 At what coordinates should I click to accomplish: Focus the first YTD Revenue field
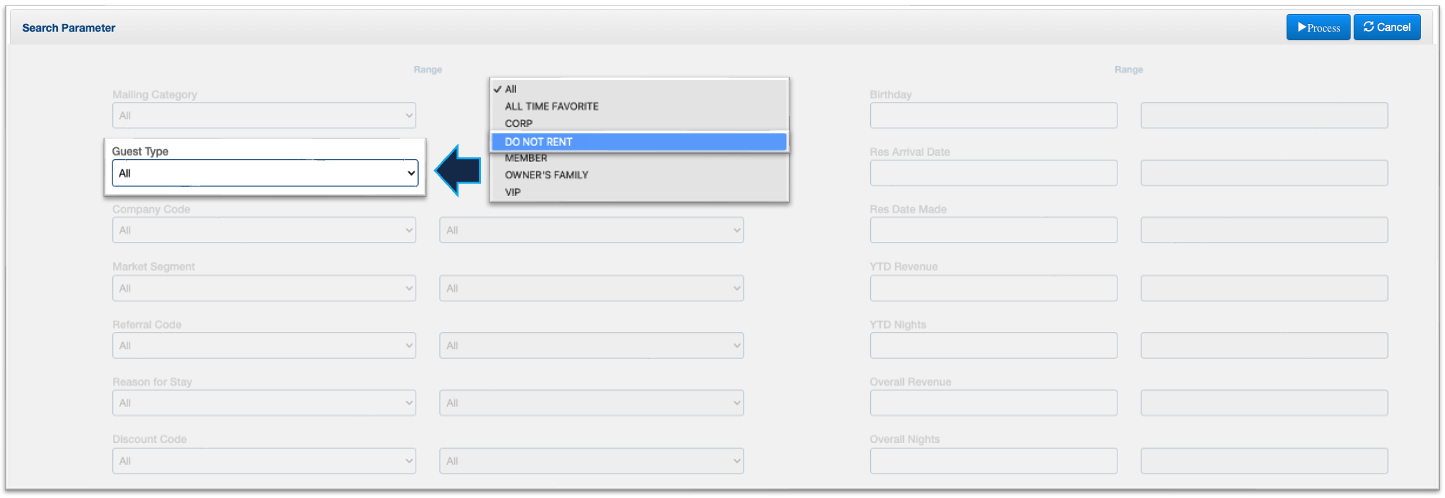tap(993, 289)
